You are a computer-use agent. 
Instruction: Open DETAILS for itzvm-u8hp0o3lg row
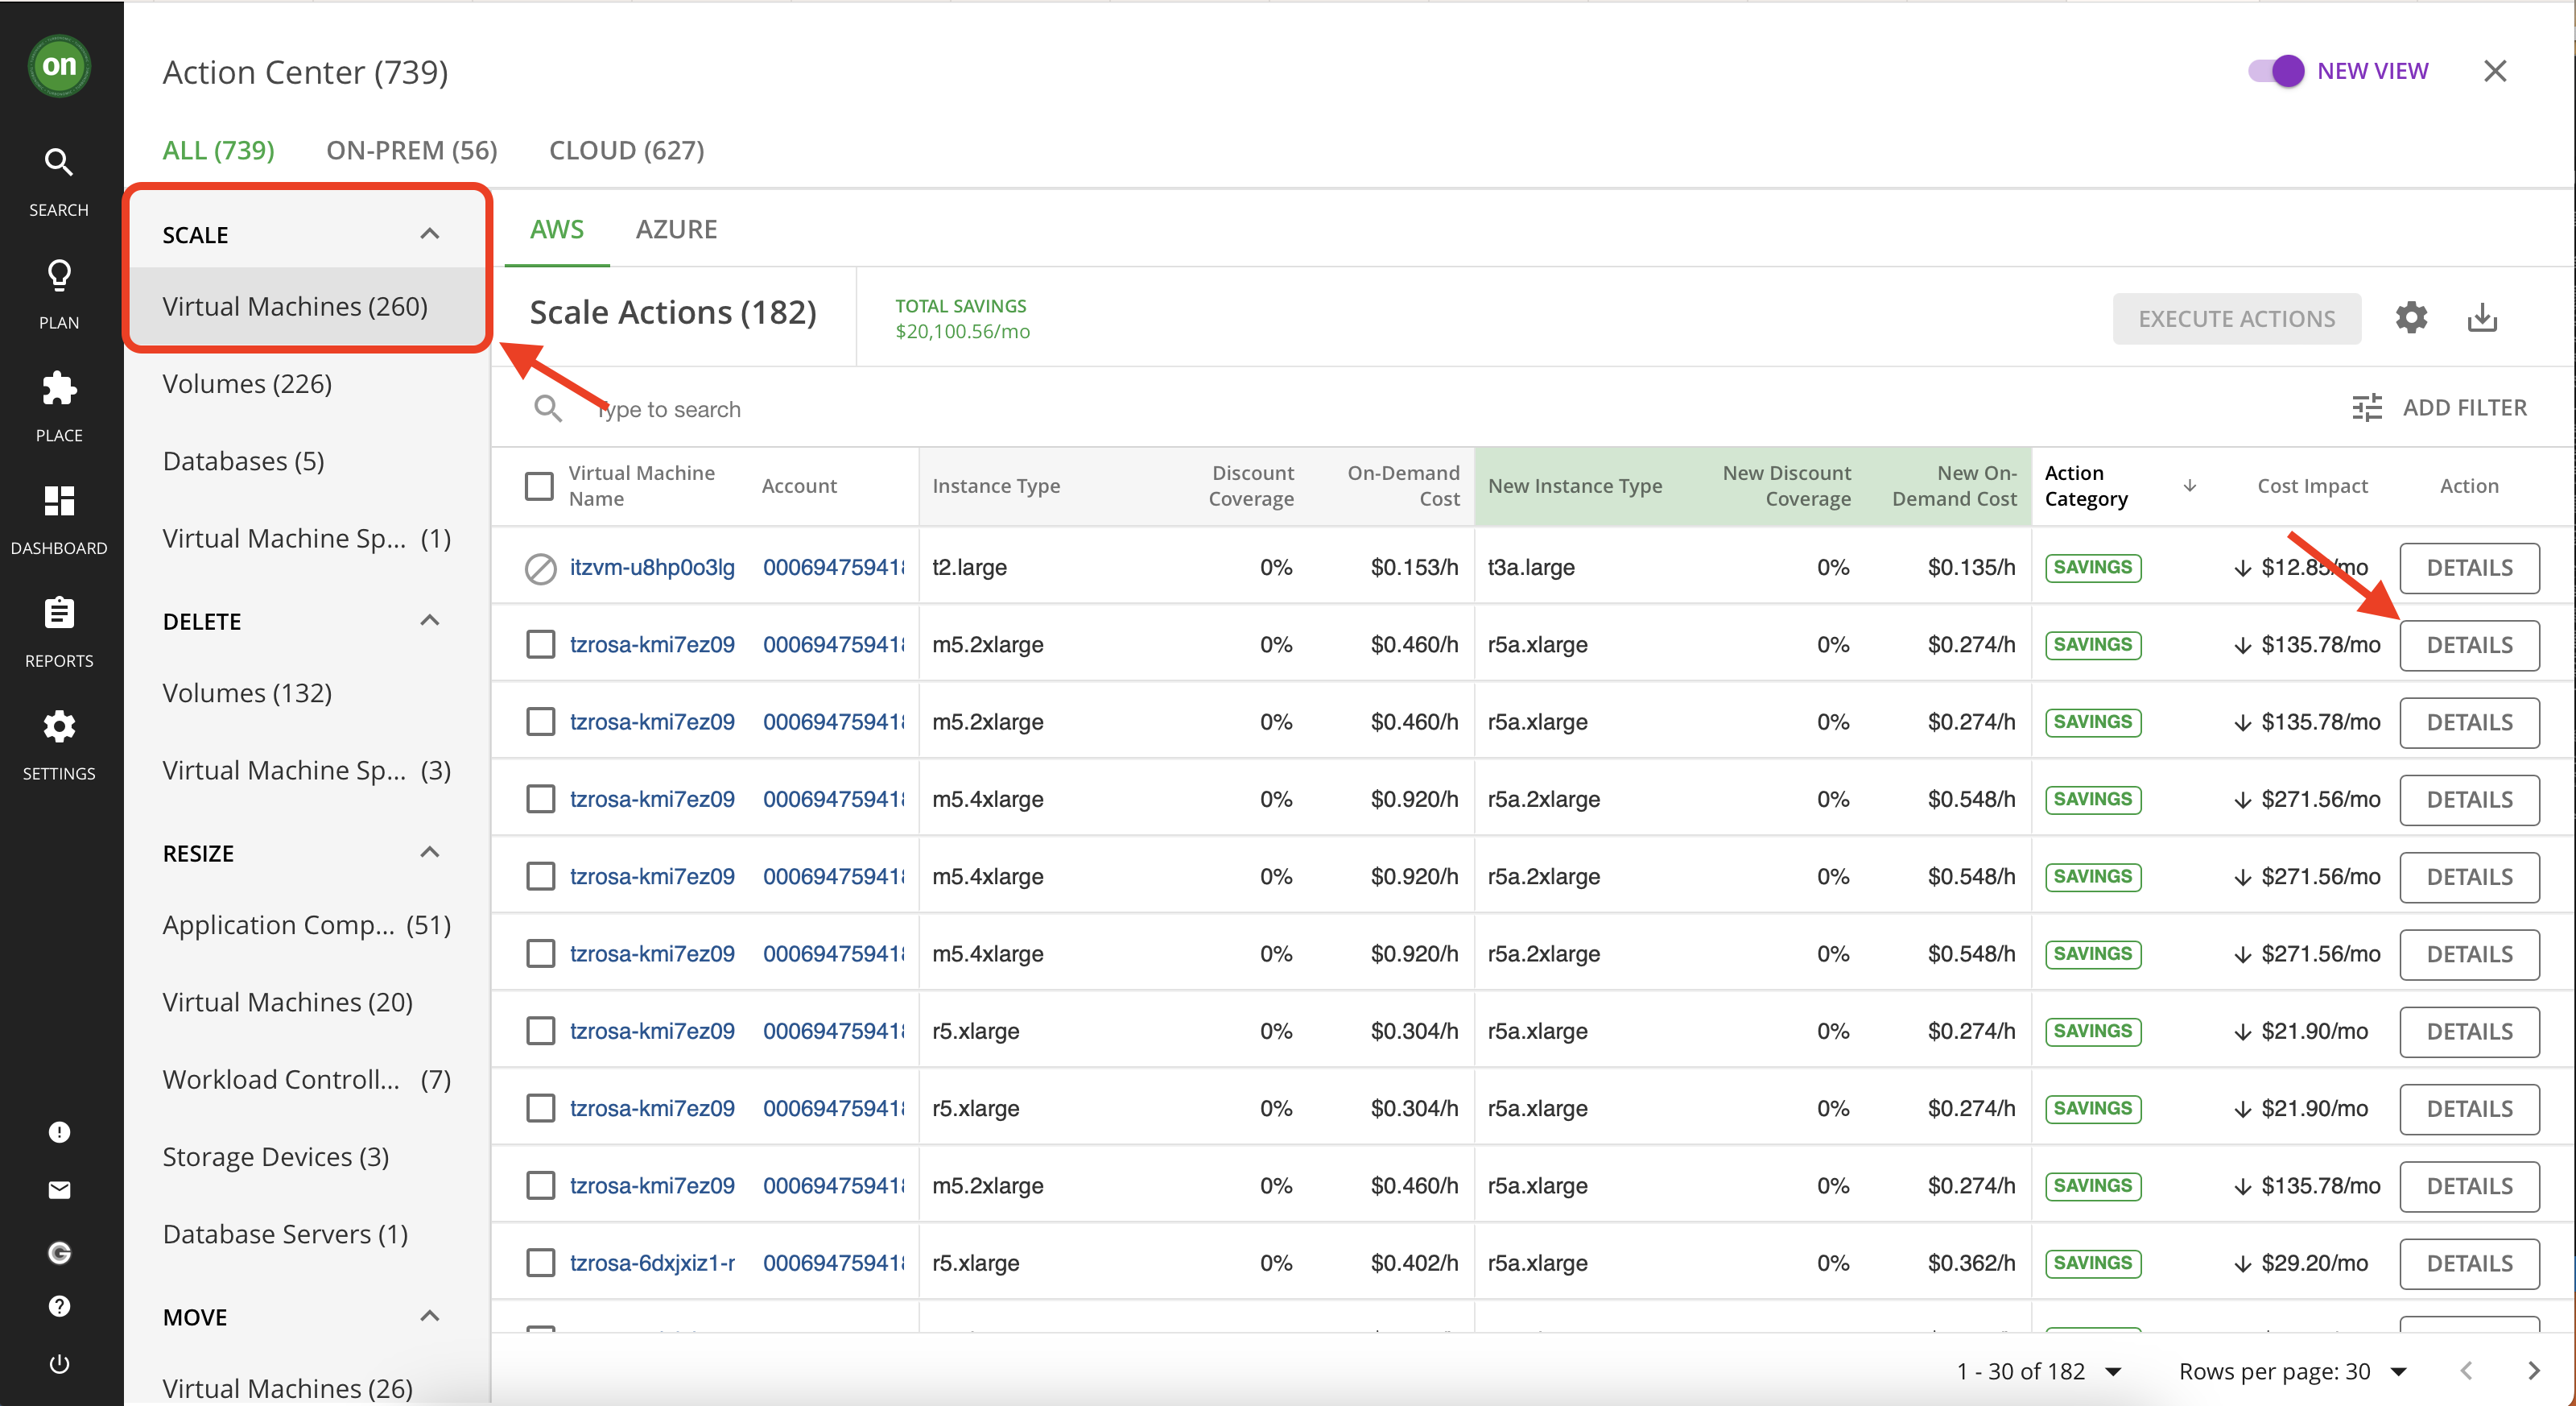(2469, 568)
